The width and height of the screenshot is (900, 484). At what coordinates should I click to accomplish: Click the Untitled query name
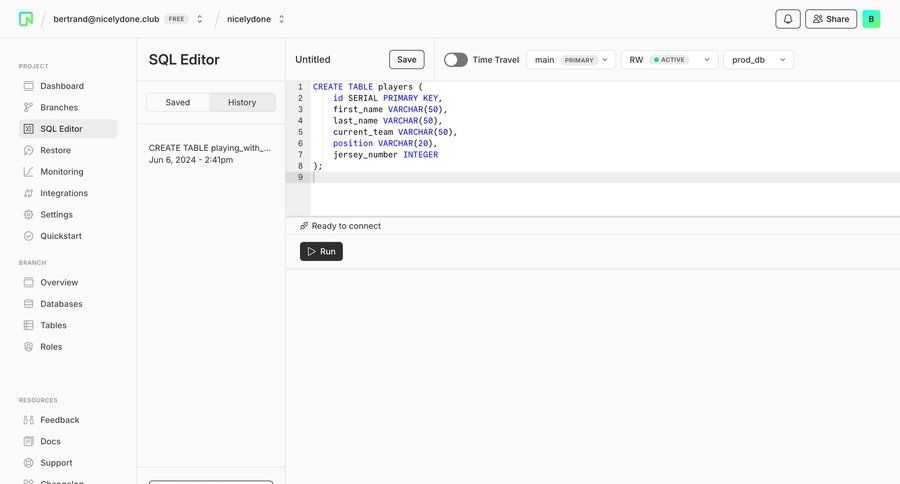(313, 60)
